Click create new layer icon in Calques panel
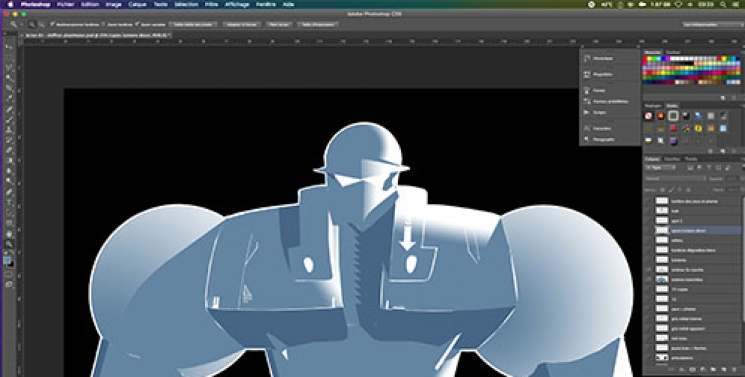Screen dimensions: 745x377 pyautogui.click(x=724, y=369)
